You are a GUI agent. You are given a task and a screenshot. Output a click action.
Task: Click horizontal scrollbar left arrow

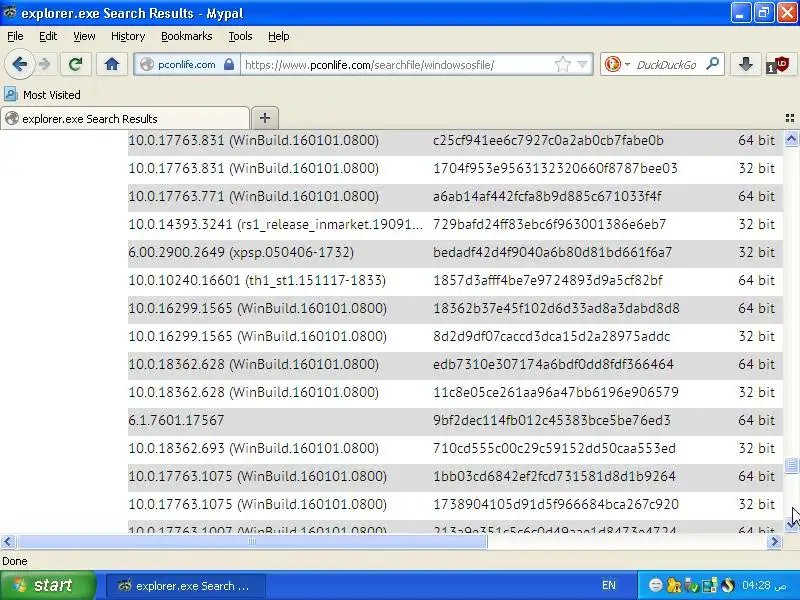pyautogui.click(x=8, y=541)
